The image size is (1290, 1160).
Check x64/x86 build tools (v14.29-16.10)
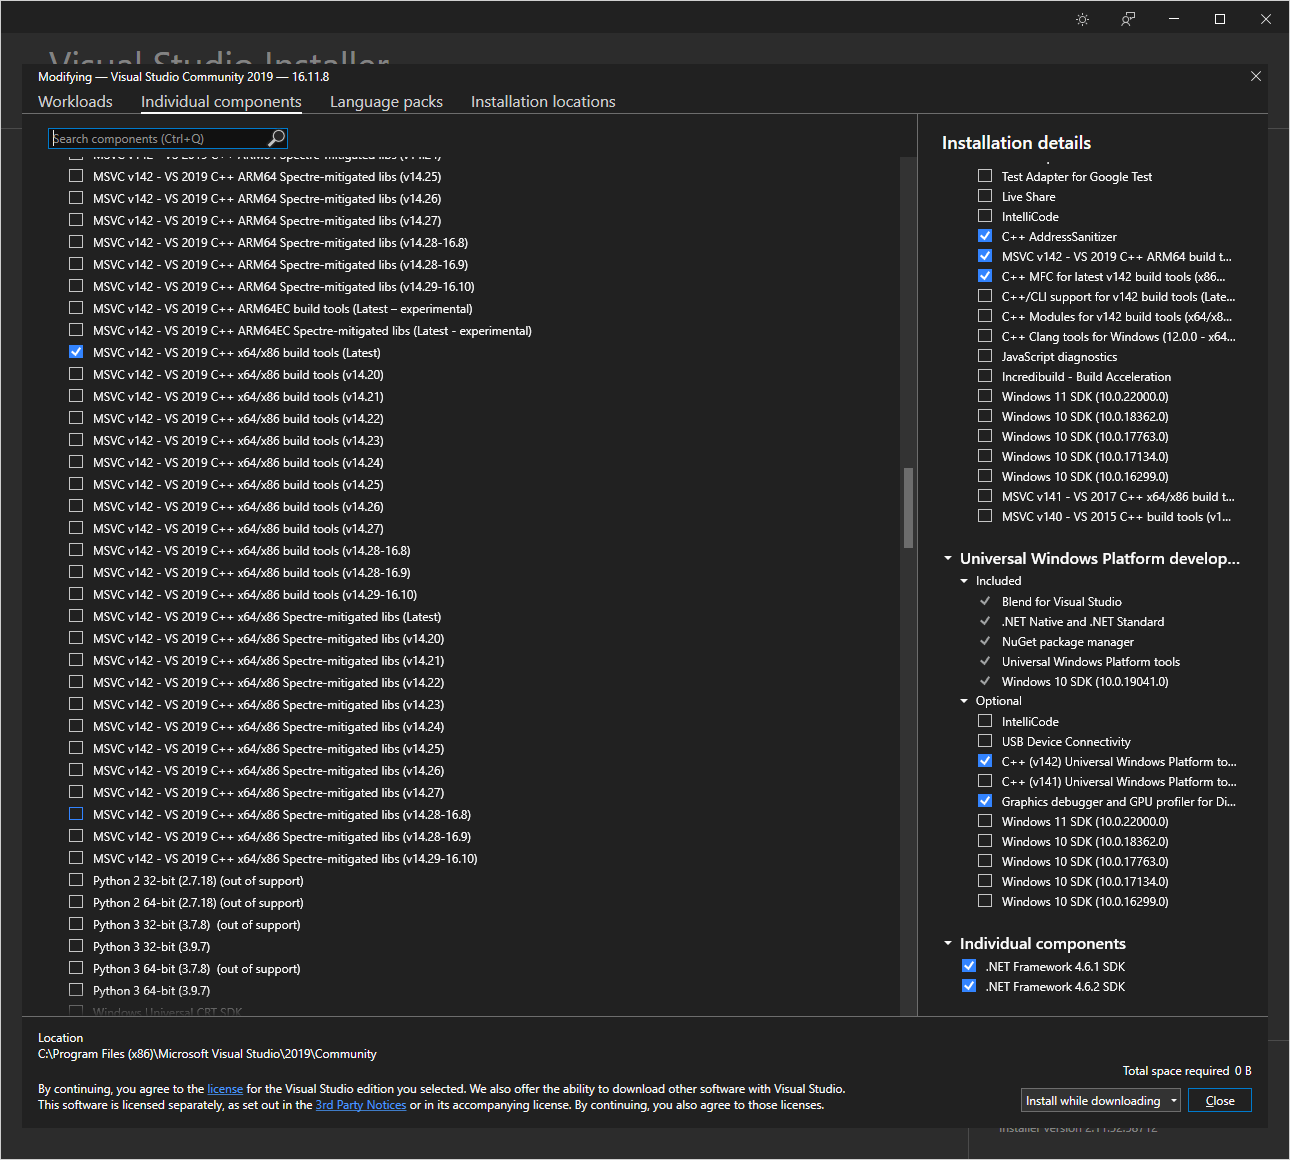(x=76, y=594)
